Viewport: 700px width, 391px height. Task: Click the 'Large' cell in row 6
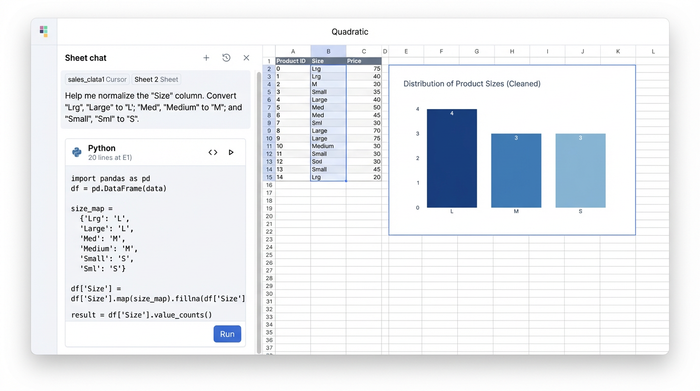tap(328, 100)
